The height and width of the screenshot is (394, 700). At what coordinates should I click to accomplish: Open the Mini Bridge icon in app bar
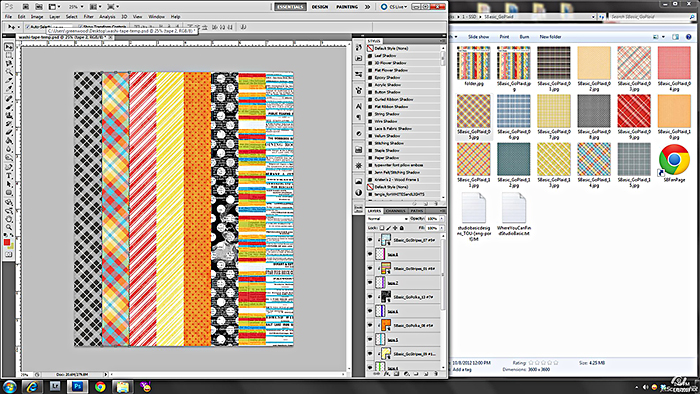[39, 7]
